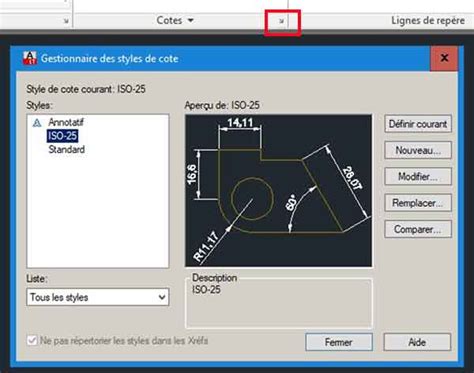Viewport: 474px width, 373px height.
Task: Click the annotative triangle icon beside Annotatif
Action: click(x=37, y=123)
